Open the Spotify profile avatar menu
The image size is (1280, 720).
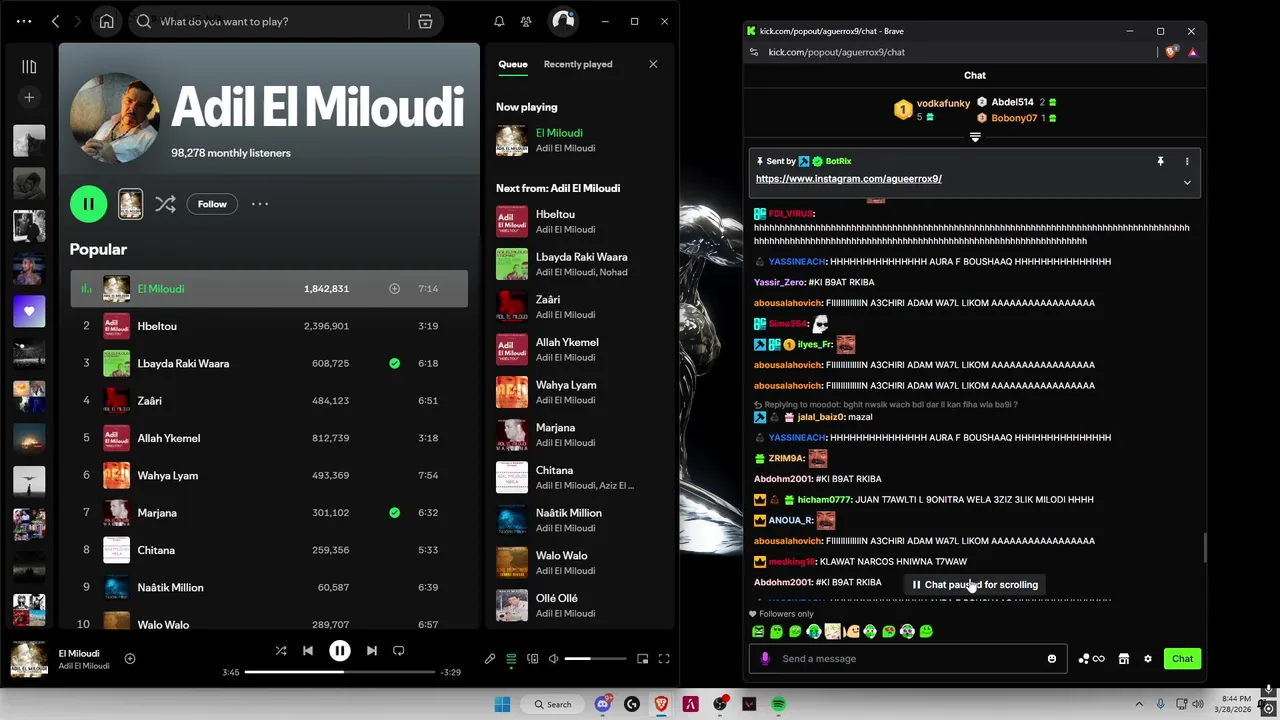pos(563,21)
